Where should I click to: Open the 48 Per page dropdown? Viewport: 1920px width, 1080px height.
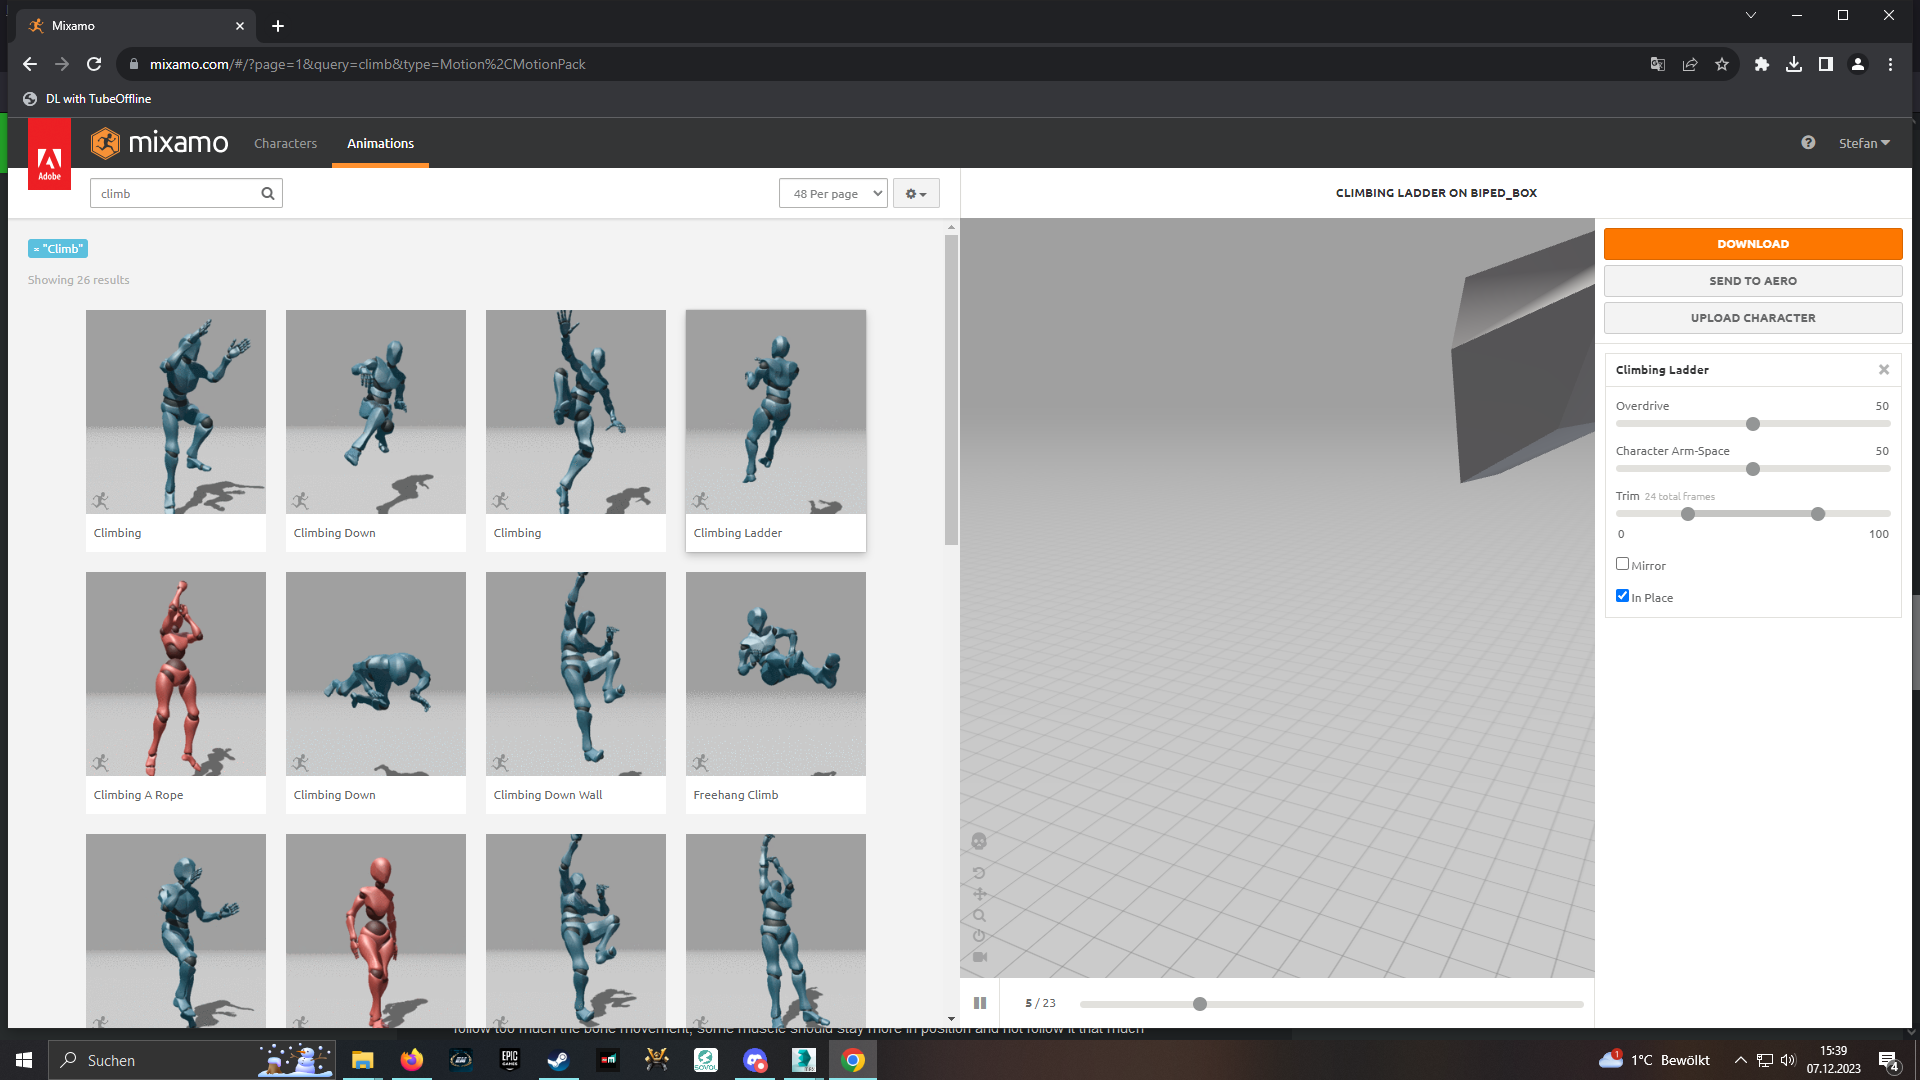tap(833, 194)
